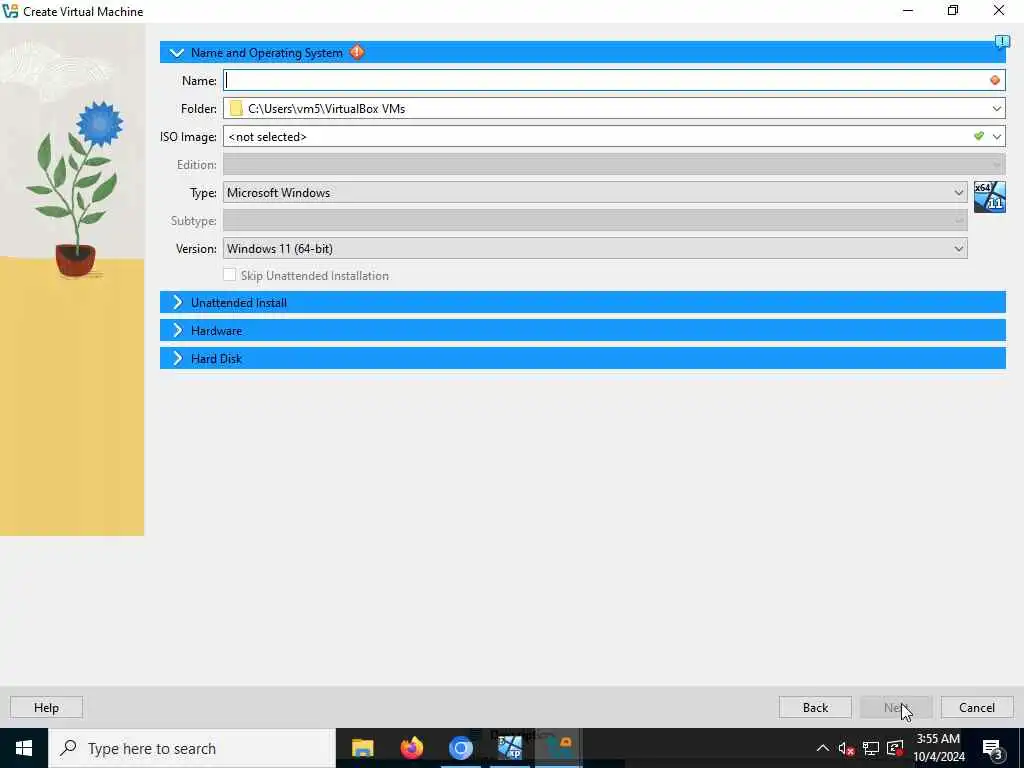Open the Version dropdown showing Windows 11 (64-bit)

tap(595, 249)
